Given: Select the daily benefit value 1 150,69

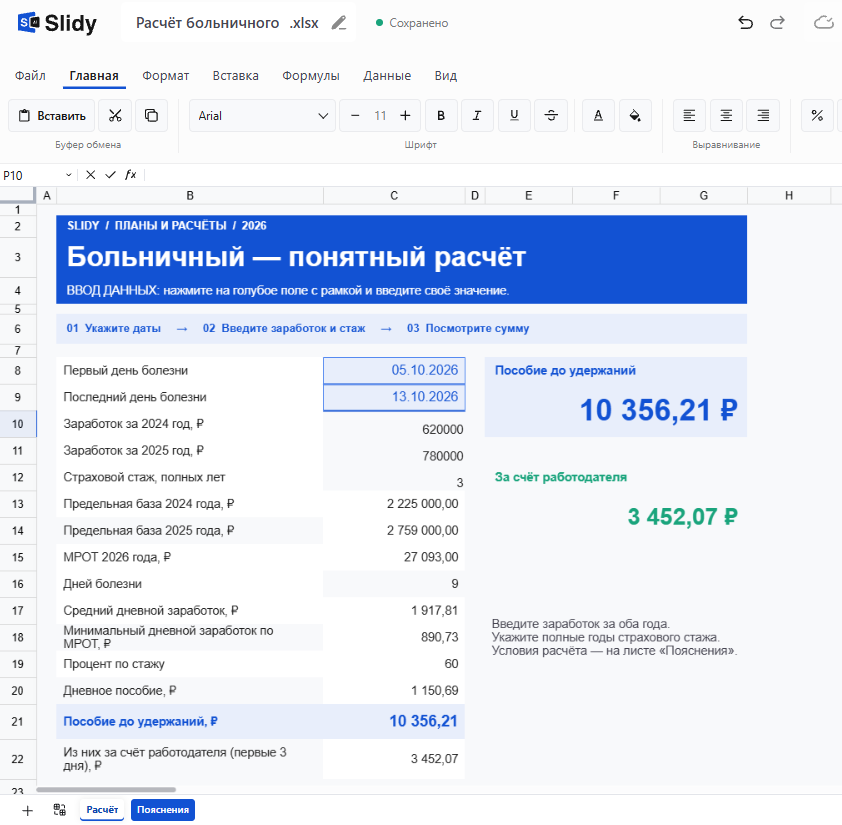Looking at the screenshot, I should (x=394, y=691).
